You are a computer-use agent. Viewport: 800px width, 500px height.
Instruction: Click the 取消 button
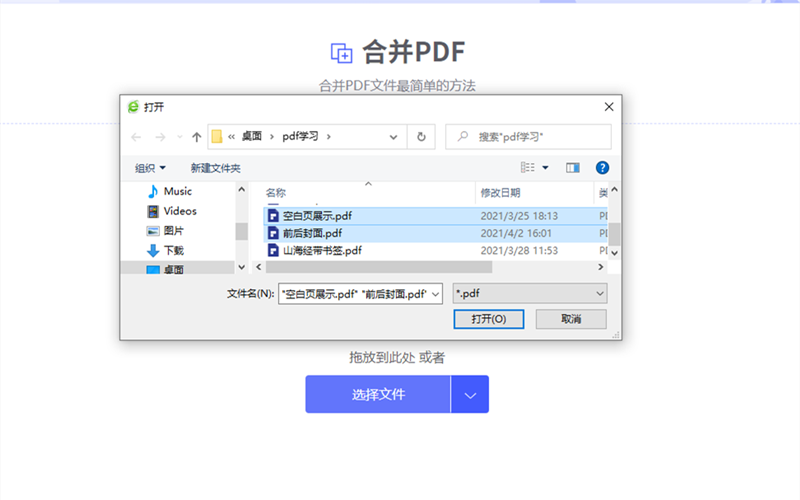[571, 319]
